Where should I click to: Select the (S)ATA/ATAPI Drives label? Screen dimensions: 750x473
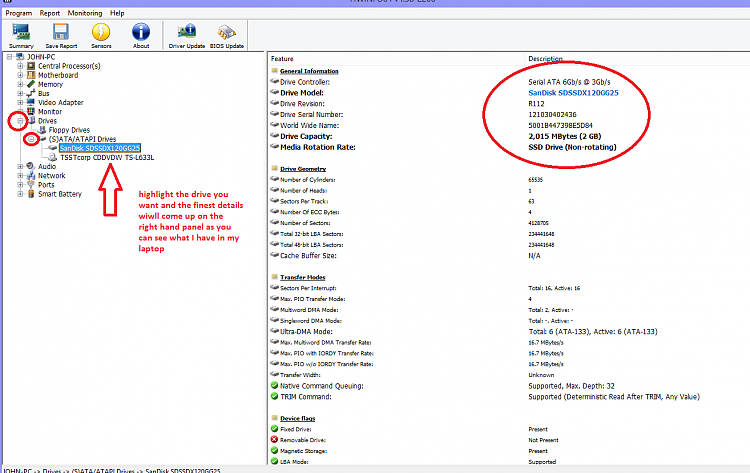[x=82, y=139]
